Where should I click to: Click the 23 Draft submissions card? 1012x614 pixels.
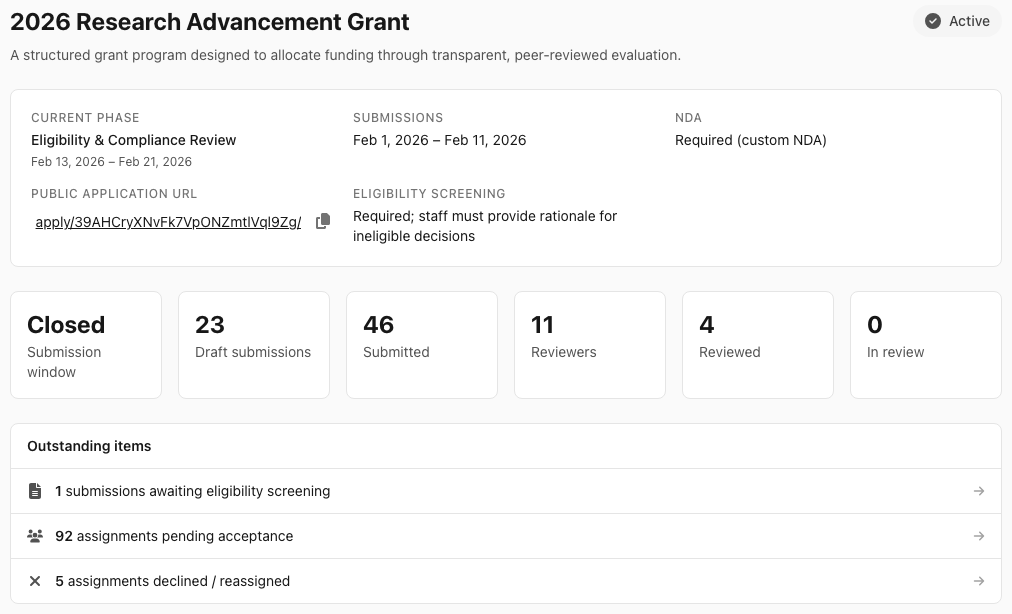[253, 344]
